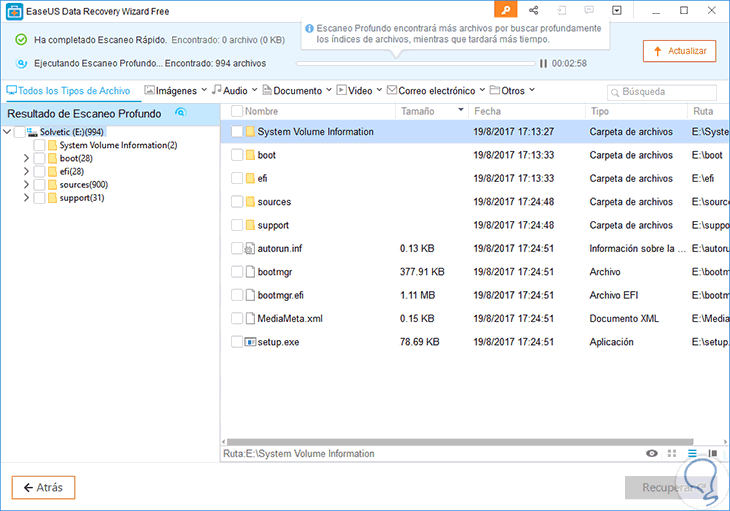Open System Volume Information(2) in tree
The width and height of the screenshot is (730, 511).
tap(118, 145)
